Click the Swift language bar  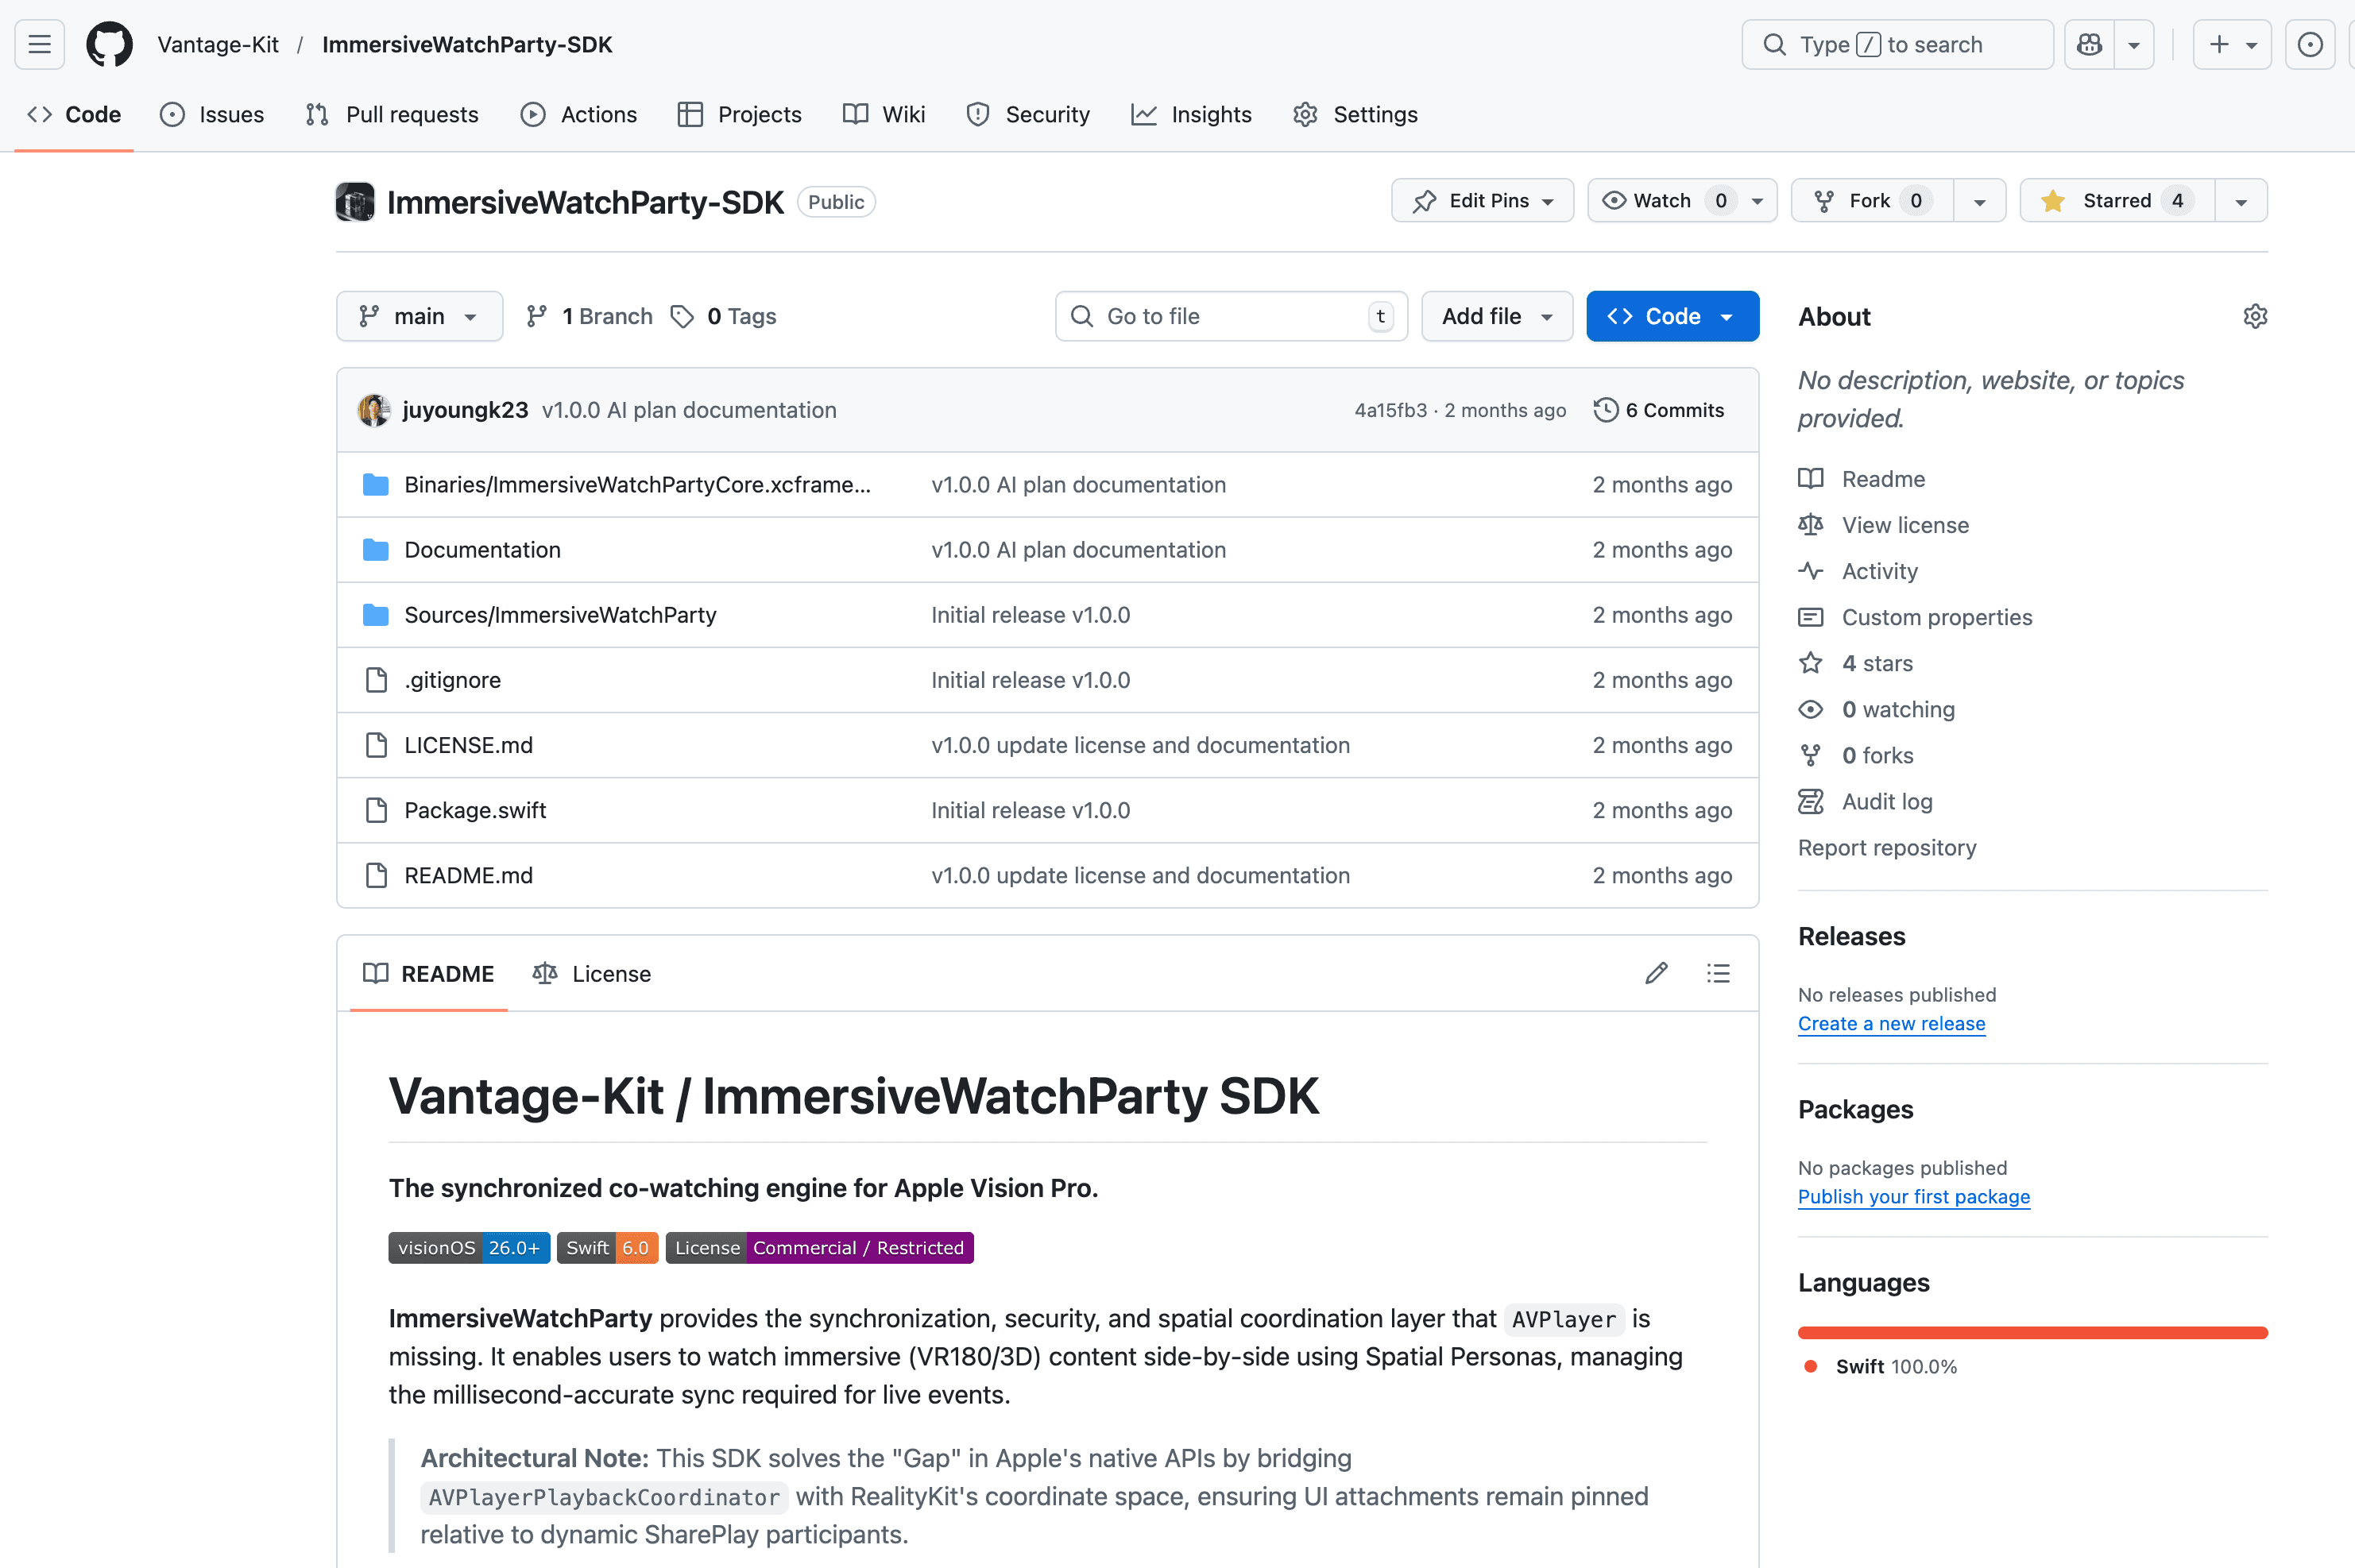click(x=2031, y=1332)
